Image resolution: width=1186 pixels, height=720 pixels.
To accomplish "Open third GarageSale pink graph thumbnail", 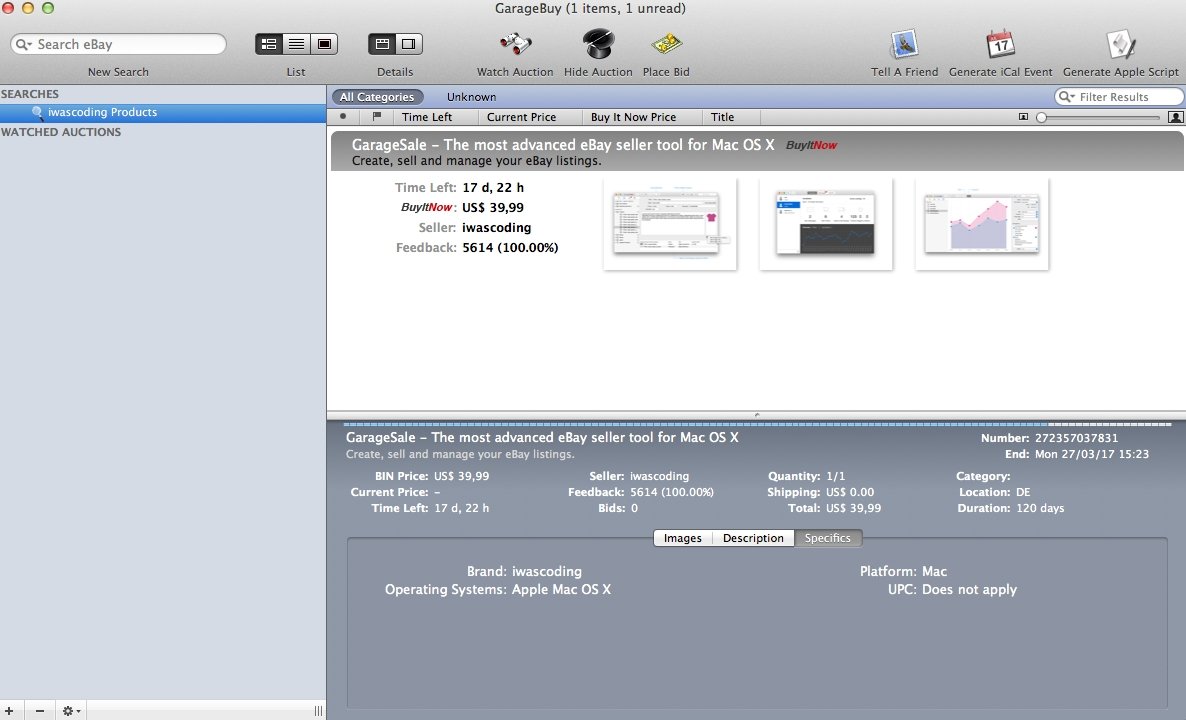I will (x=982, y=224).
